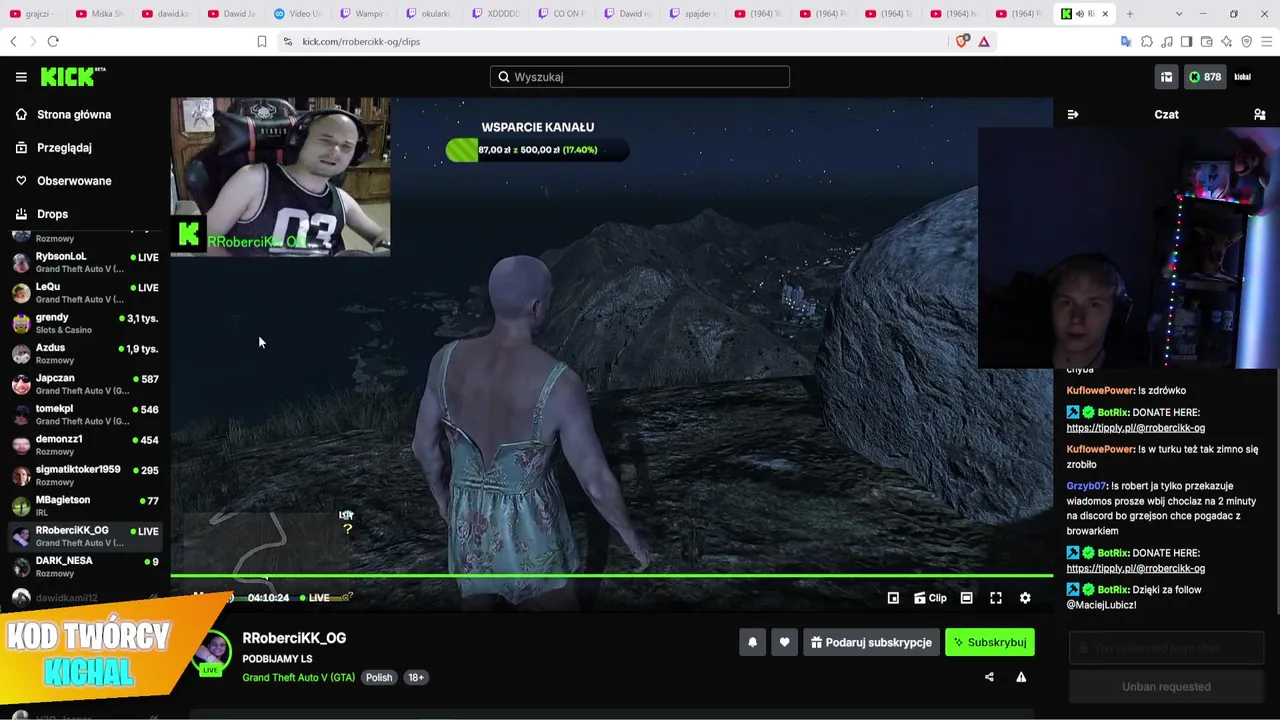This screenshot has width=1280, height=720.
Task: Switch to the Wampir Twitch tab
Action: (x=362, y=14)
